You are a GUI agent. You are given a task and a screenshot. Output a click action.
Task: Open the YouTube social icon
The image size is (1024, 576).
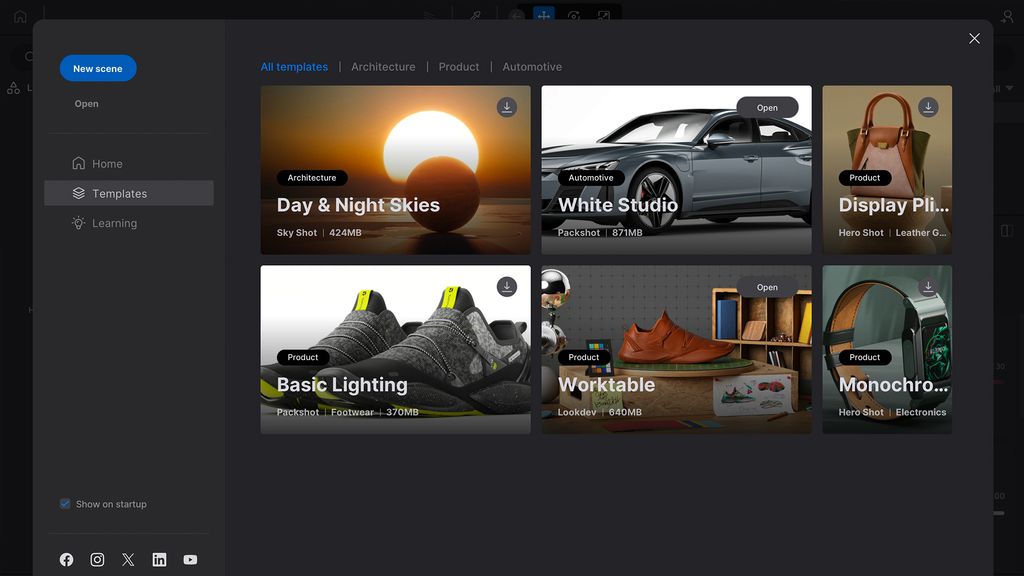pos(190,559)
